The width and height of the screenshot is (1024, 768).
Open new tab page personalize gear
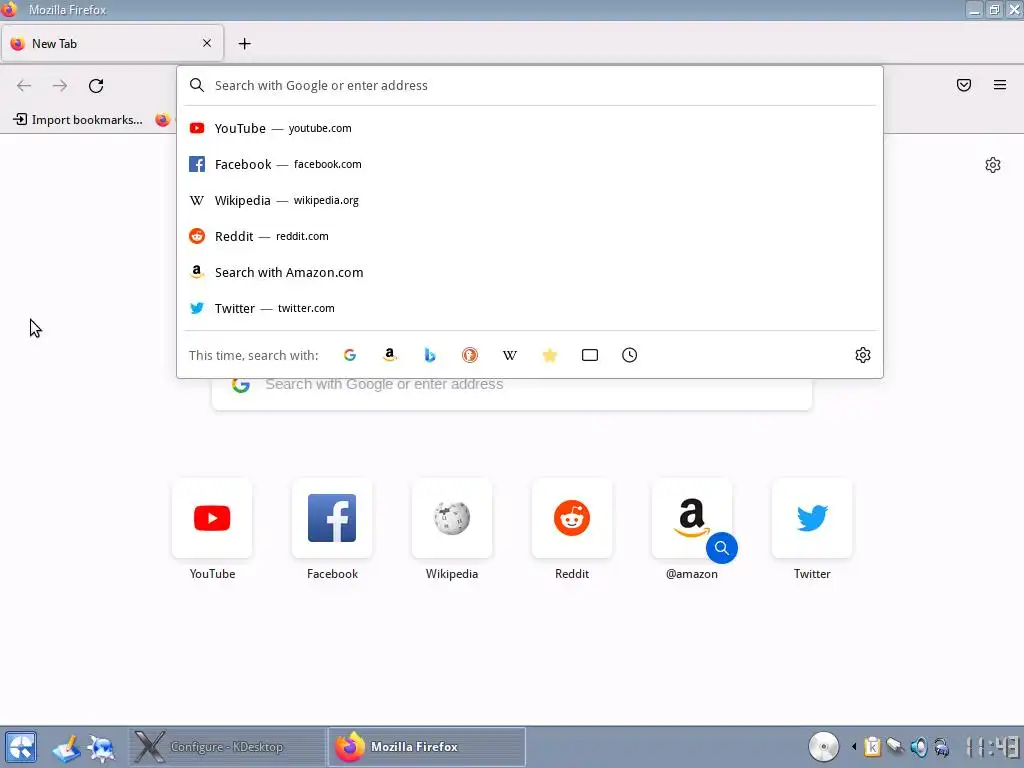pos(993,165)
